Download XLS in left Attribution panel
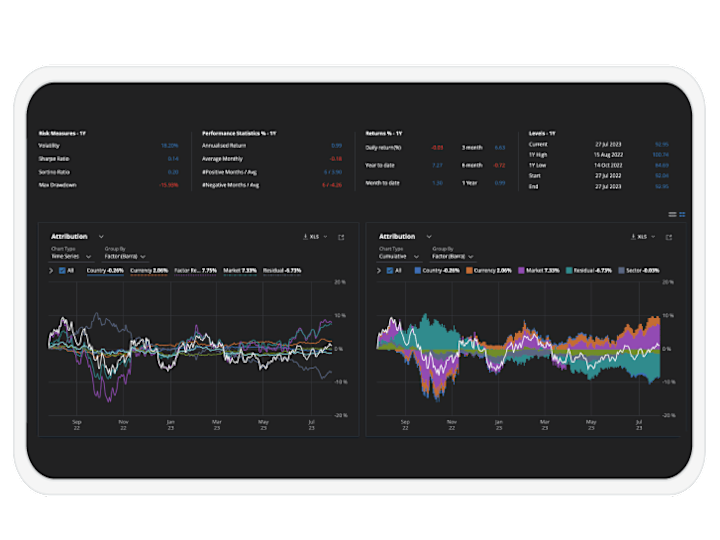This screenshot has height=540, width=720. pyautogui.click(x=311, y=237)
